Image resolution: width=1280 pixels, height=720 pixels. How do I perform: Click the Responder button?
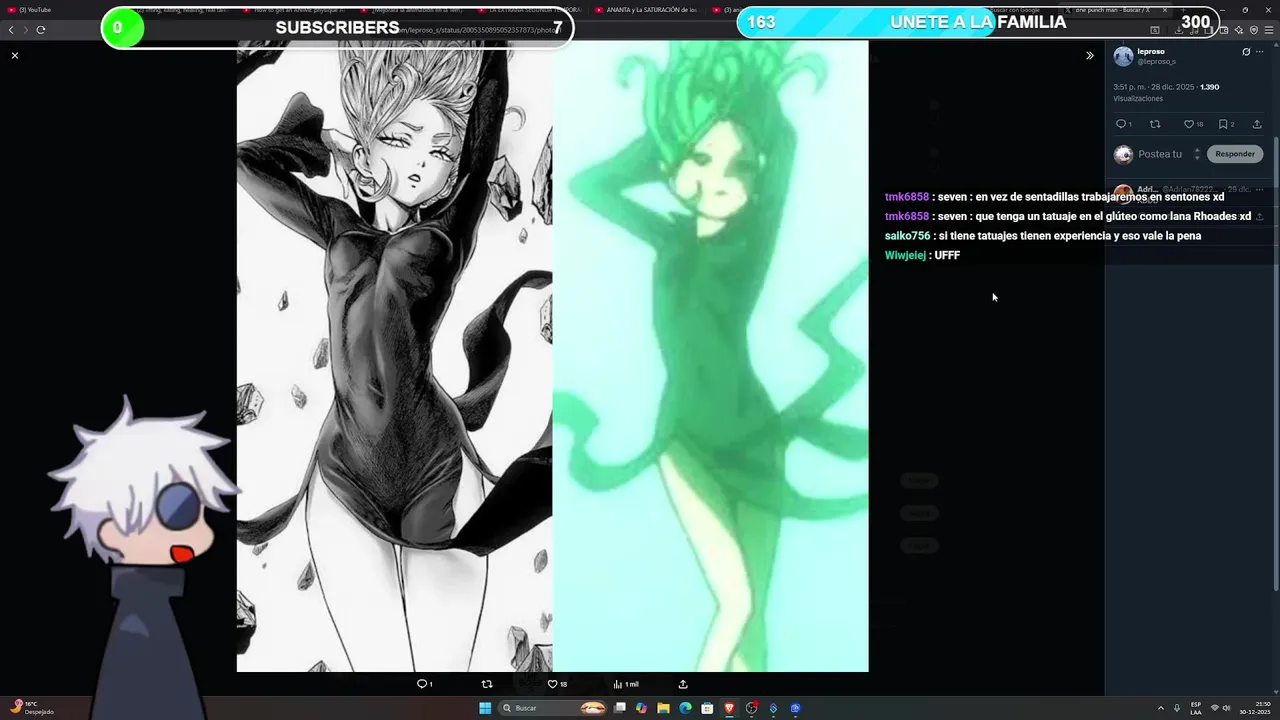1235,154
